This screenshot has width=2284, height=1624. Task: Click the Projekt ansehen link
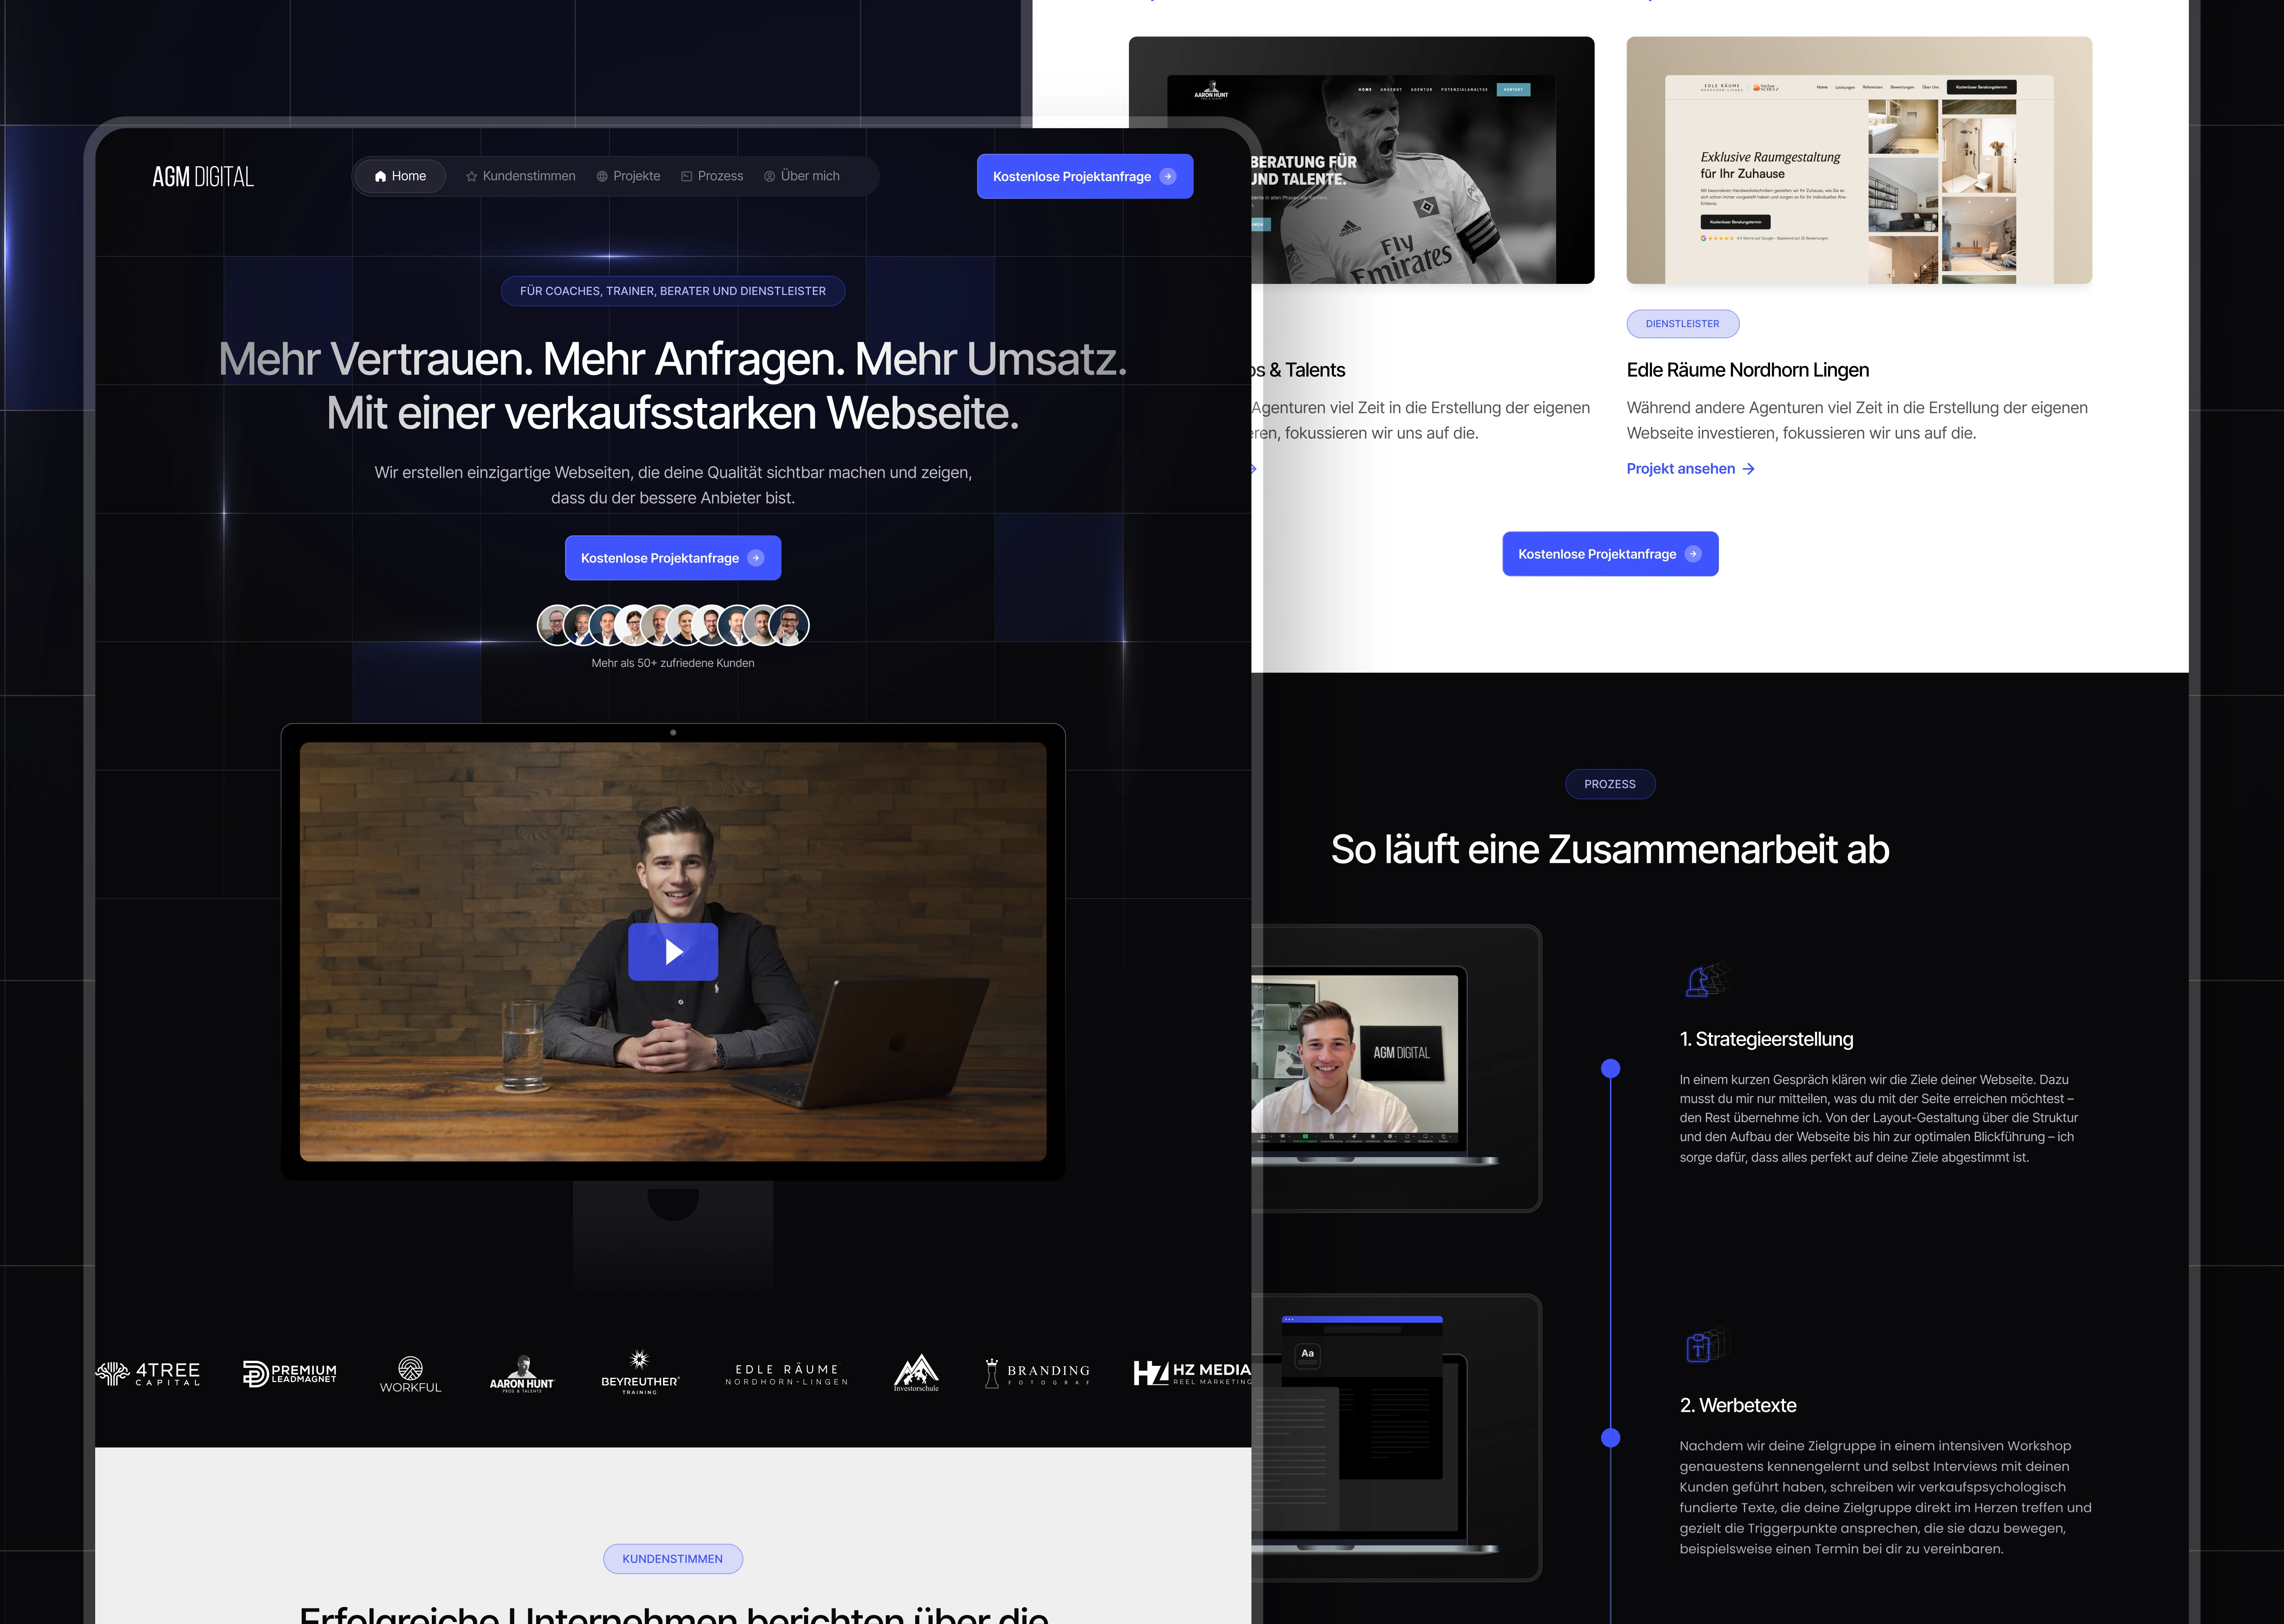pyautogui.click(x=1690, y=469)
